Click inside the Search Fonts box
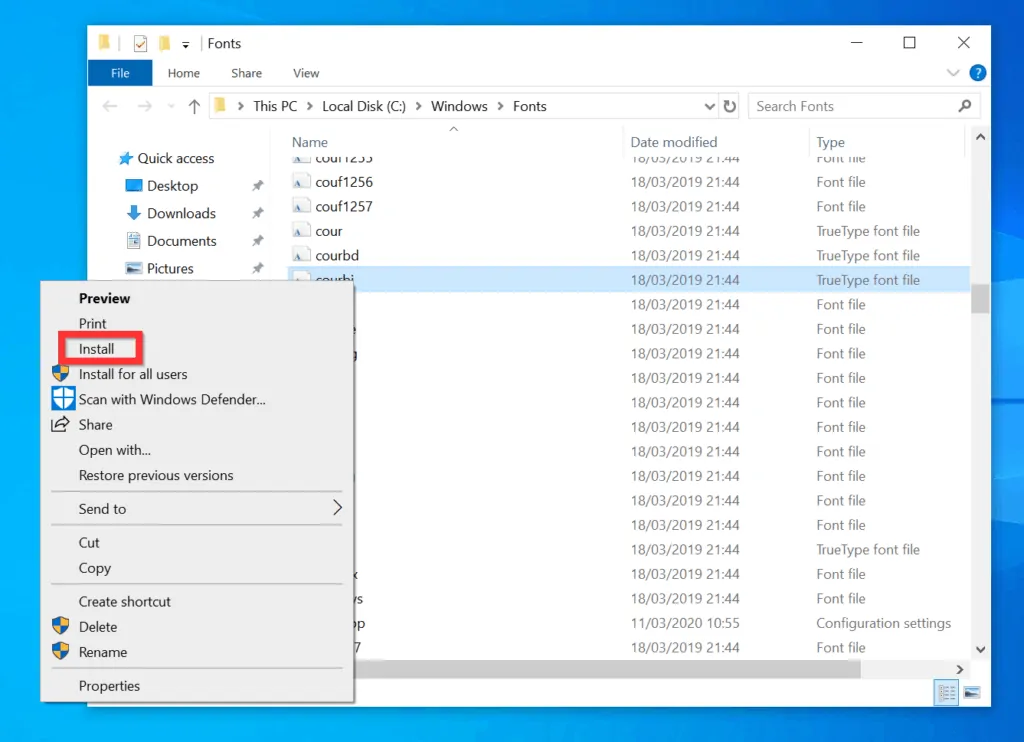Viewport: 1024px width, 742px height. [x=850, y=105]
